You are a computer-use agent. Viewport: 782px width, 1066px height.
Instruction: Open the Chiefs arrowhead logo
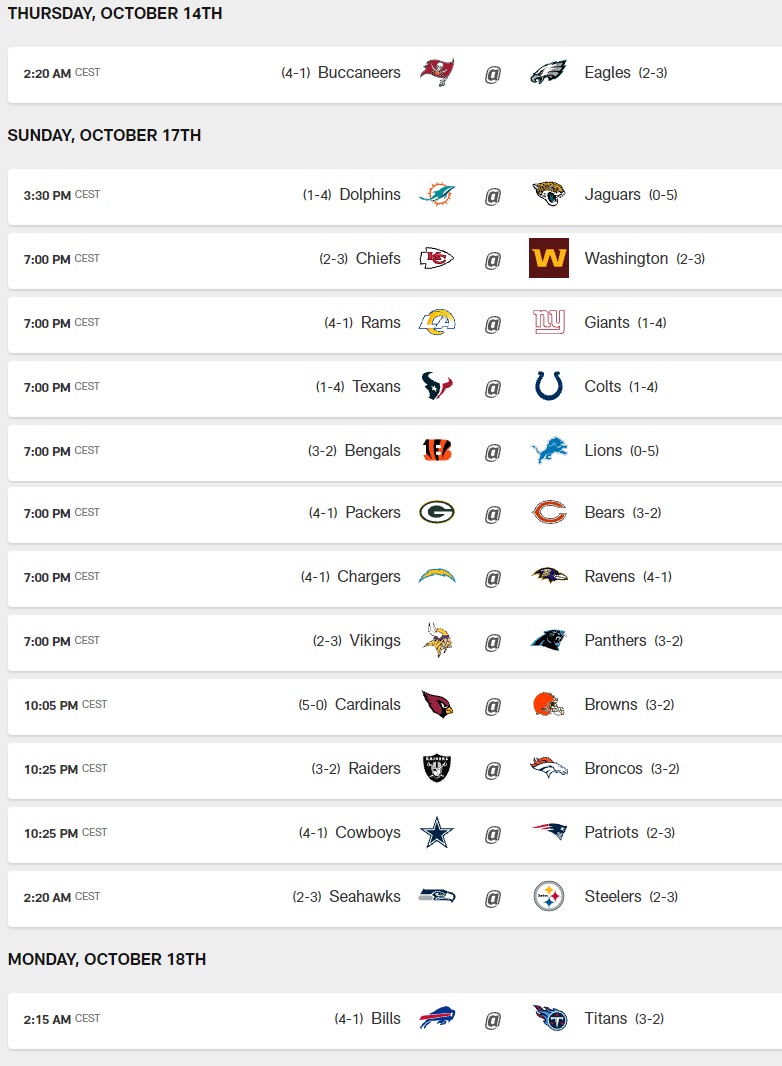pos(437,259)
